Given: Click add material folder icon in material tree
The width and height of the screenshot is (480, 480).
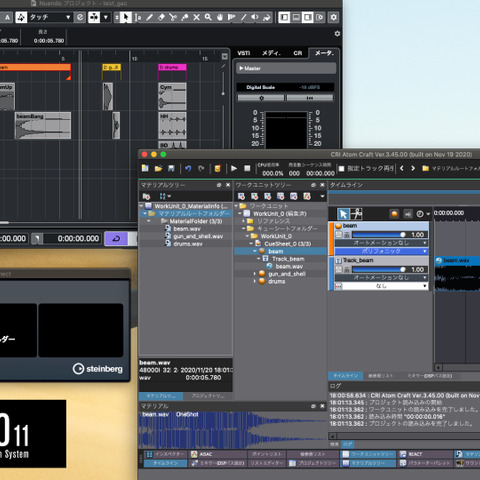Looking at the screenshot, I should pyautogui.click(x=146, y=196).
